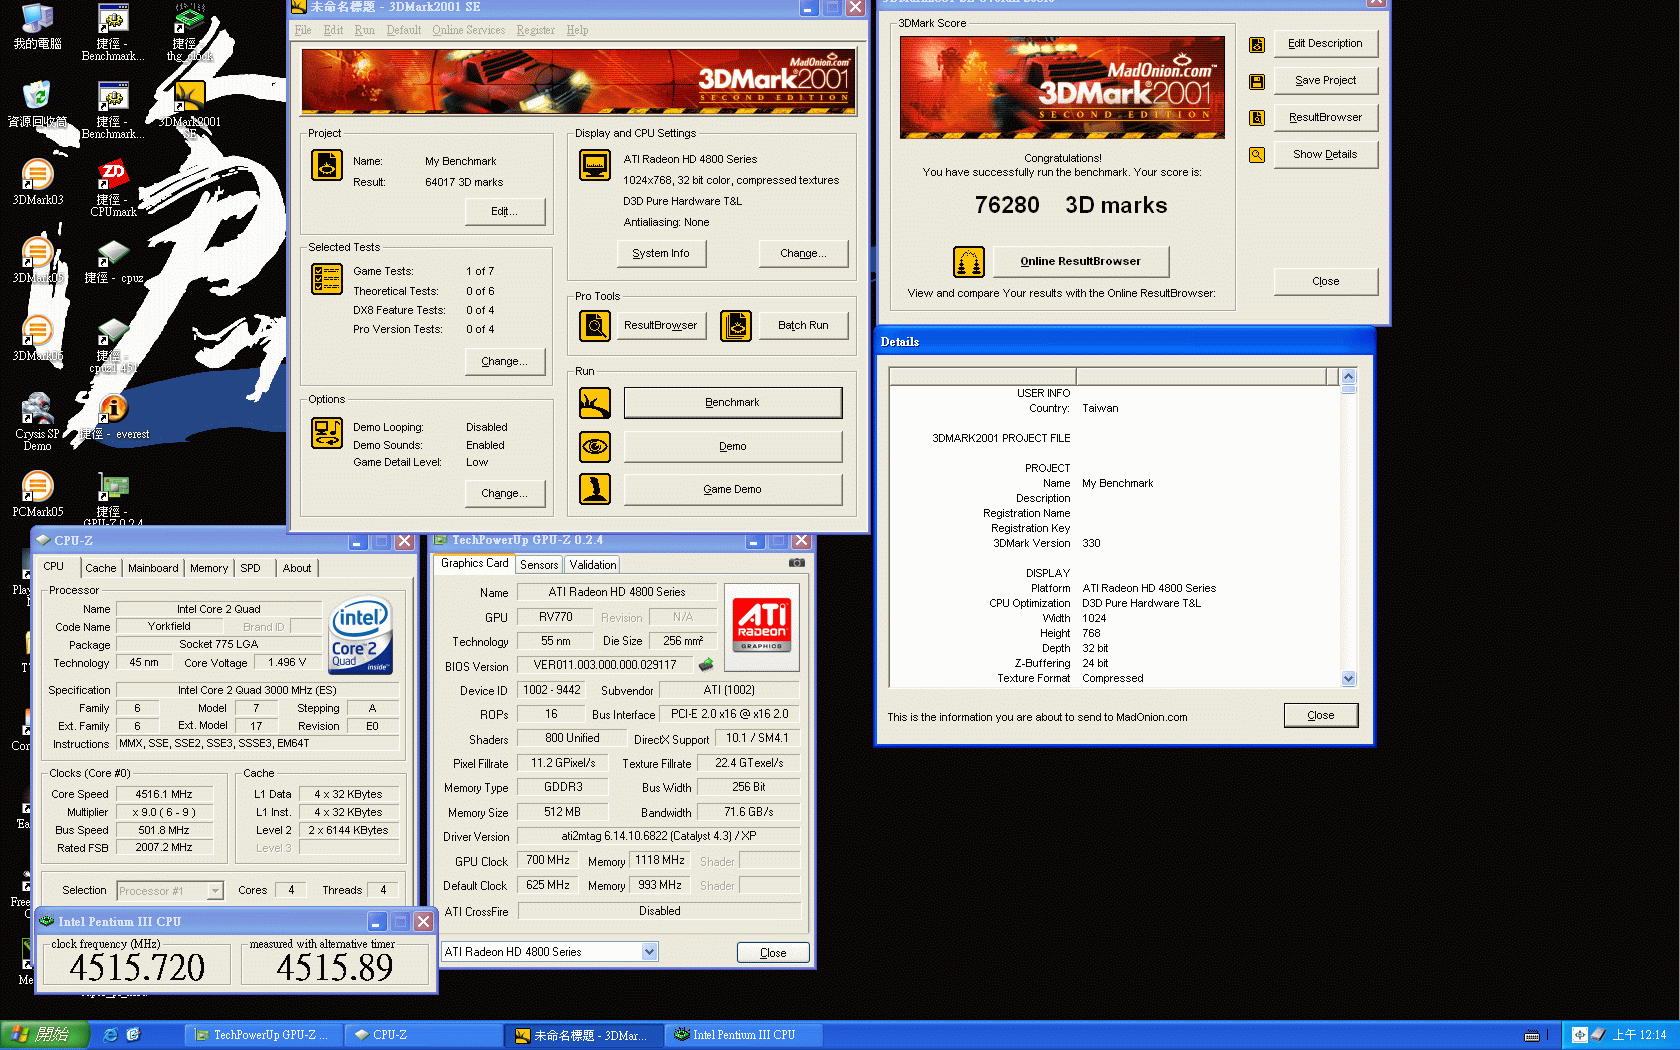Click the ResultBrowser magnifier icon in Pro Tools

point(595,326)
